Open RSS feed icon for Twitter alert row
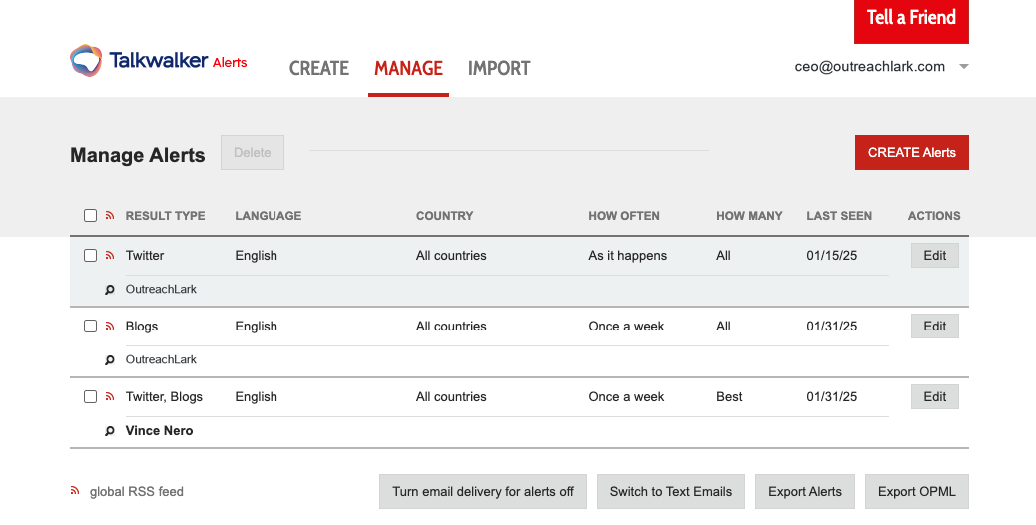Viewport: 1036px width, 525px height. [x=110, y=256]
